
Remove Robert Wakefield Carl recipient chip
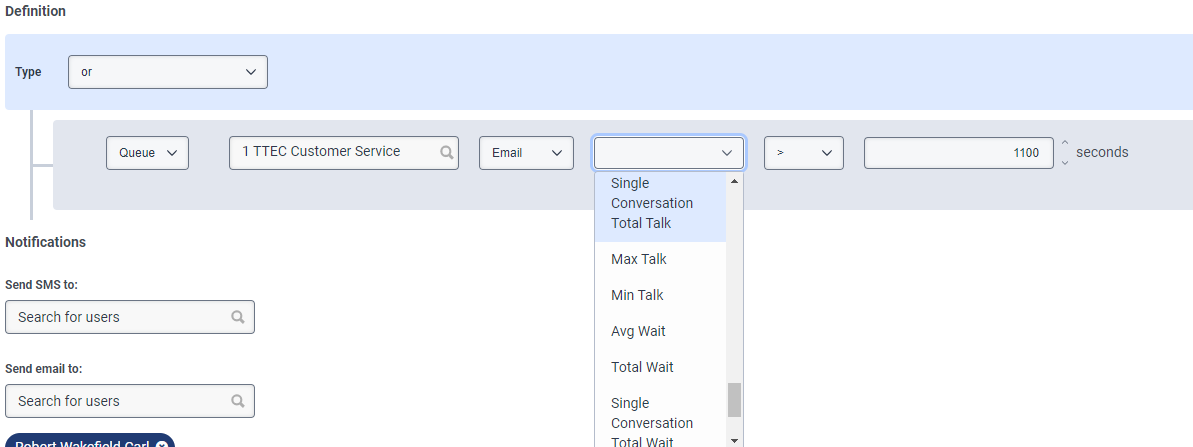tap(162, 444)
